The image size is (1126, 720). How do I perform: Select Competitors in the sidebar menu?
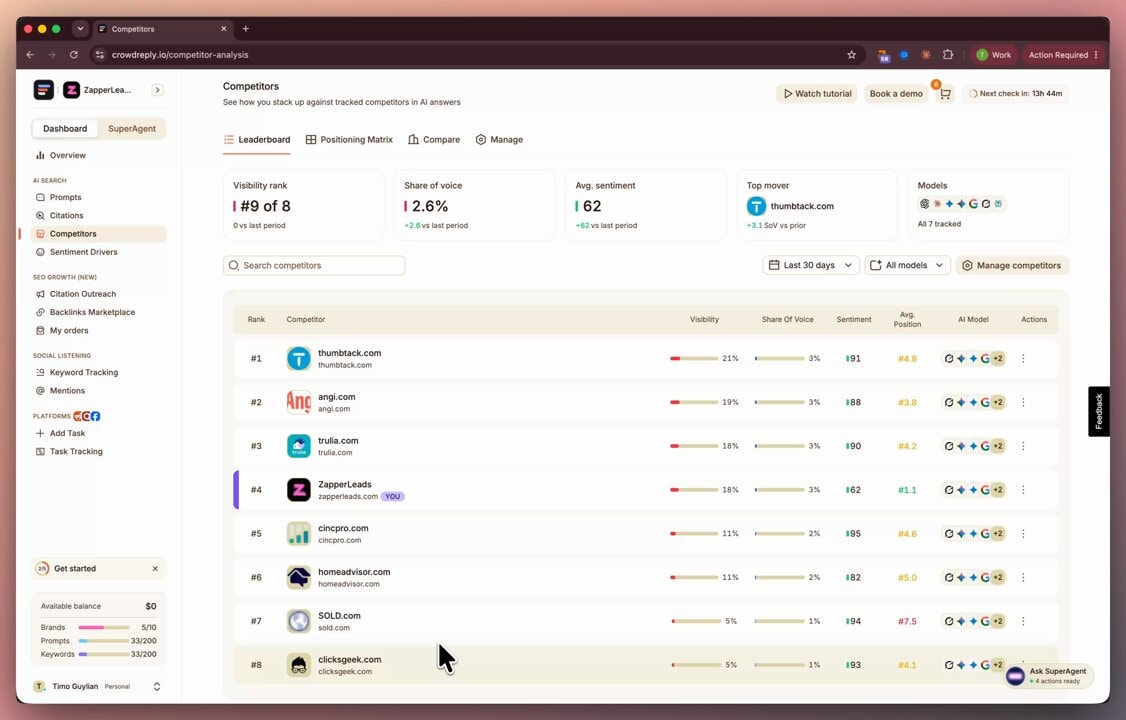point(99,233)
